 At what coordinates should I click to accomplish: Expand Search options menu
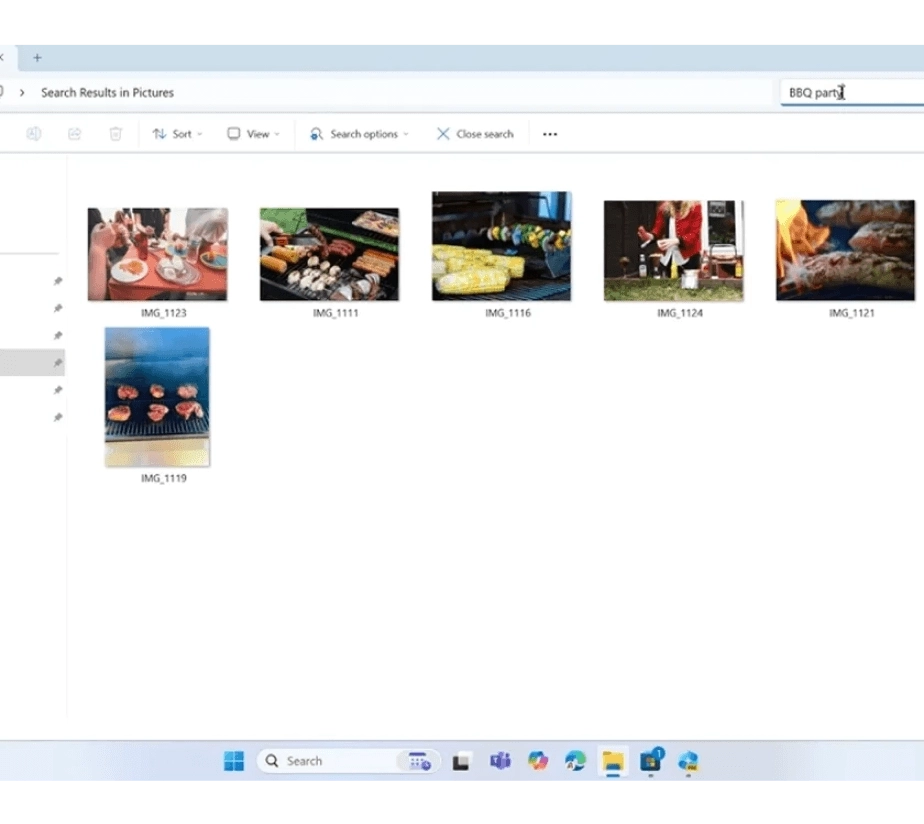pos(359,134)
